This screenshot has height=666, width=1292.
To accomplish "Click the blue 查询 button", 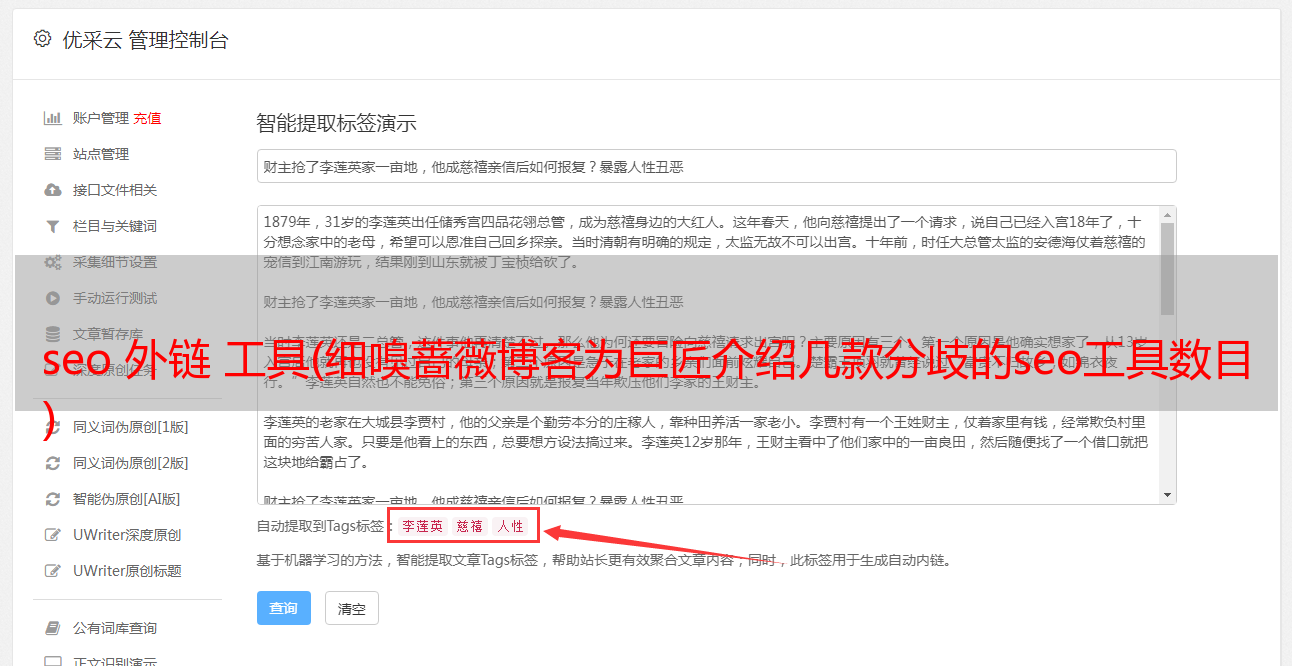I will [x=284, y=608].
